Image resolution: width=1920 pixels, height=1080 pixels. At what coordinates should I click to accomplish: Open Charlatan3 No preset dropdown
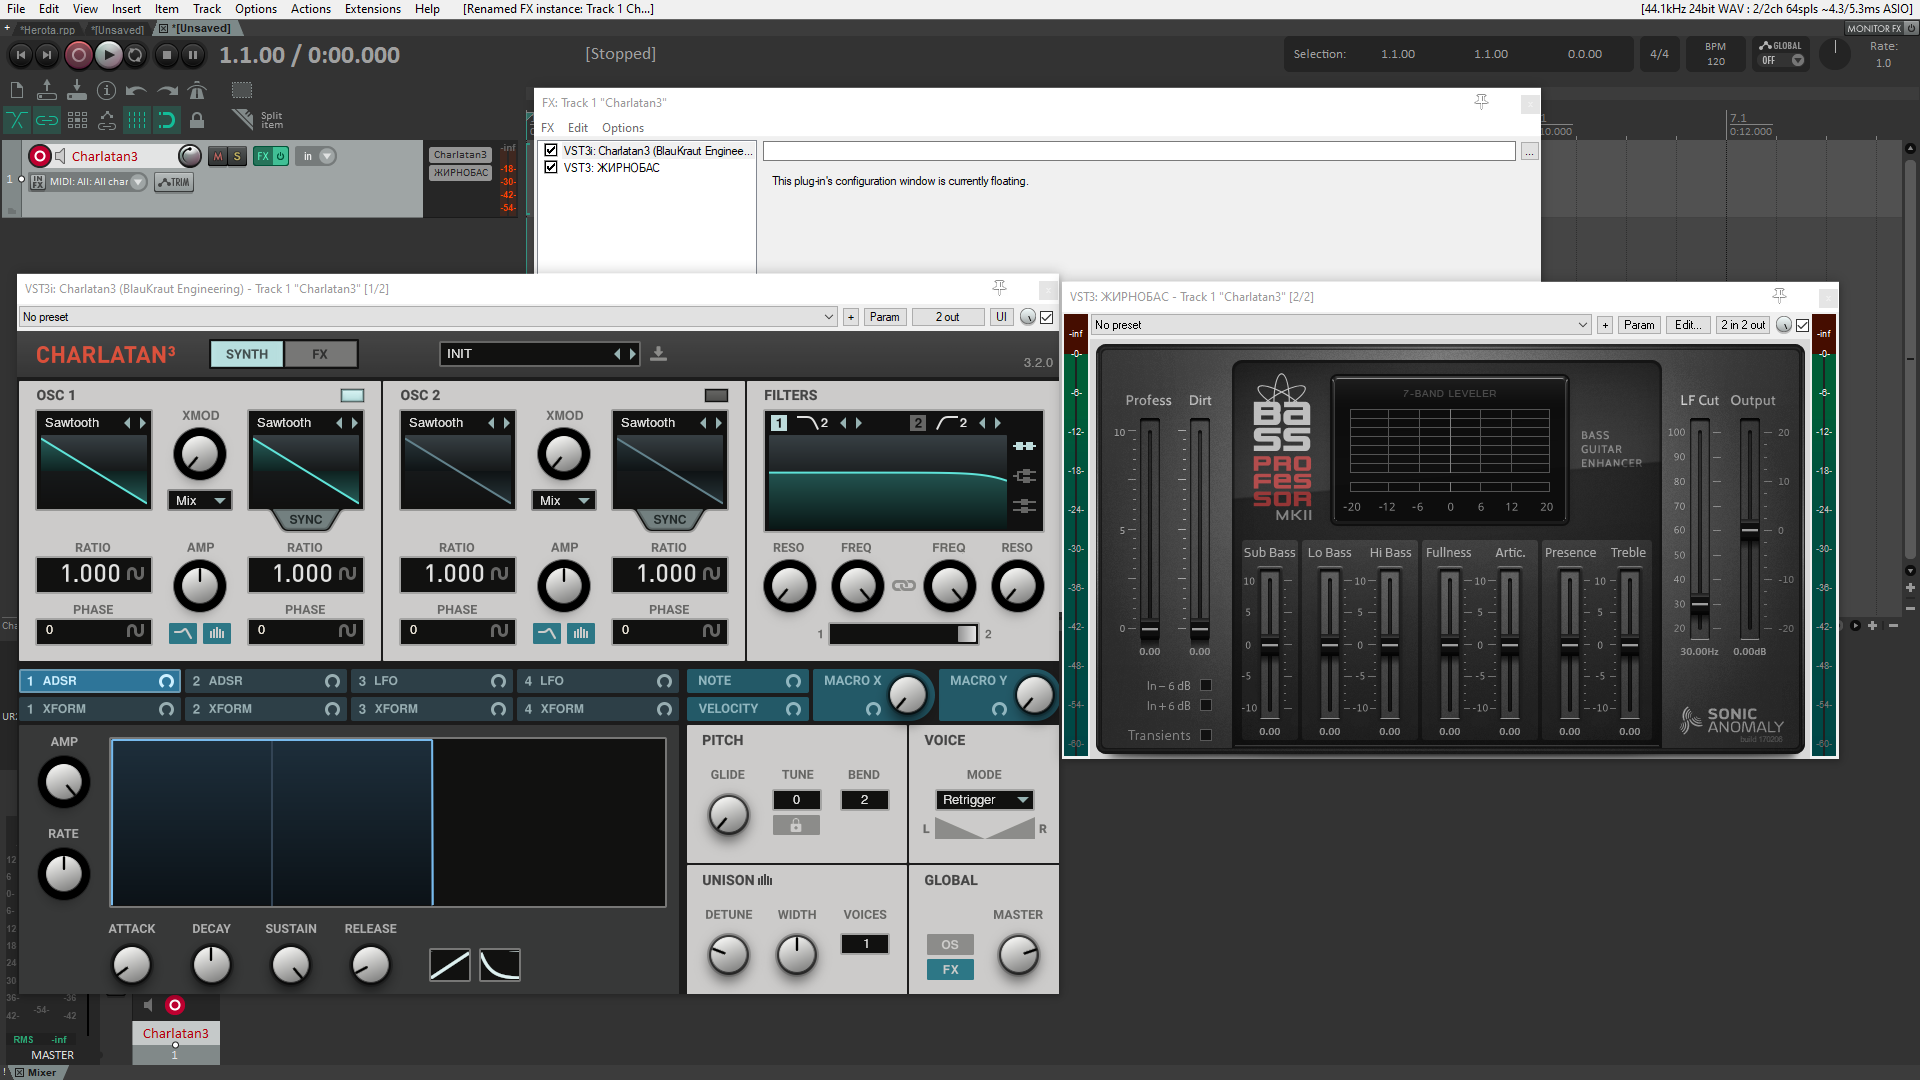[428, 317]
